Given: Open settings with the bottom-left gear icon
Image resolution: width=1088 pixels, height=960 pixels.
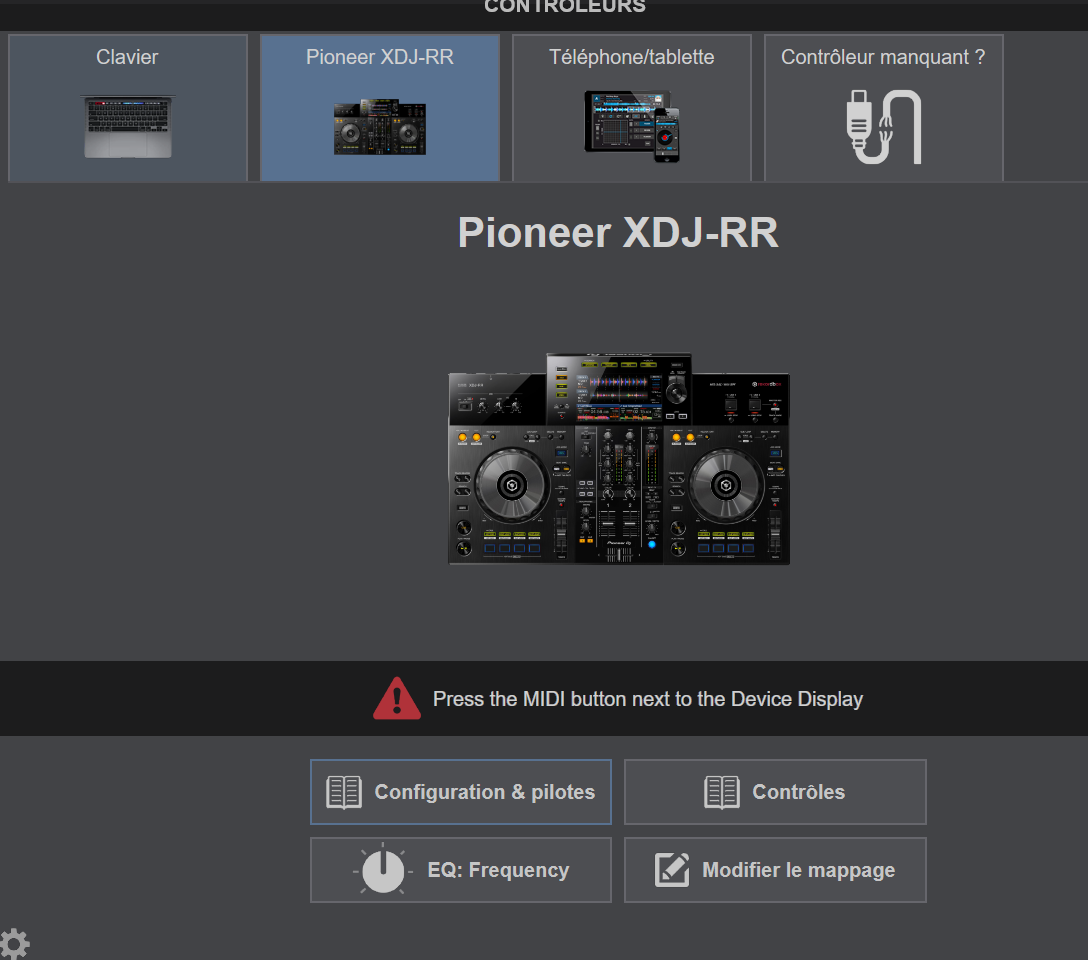Looking at the screenshot, I should pos(14,943).
